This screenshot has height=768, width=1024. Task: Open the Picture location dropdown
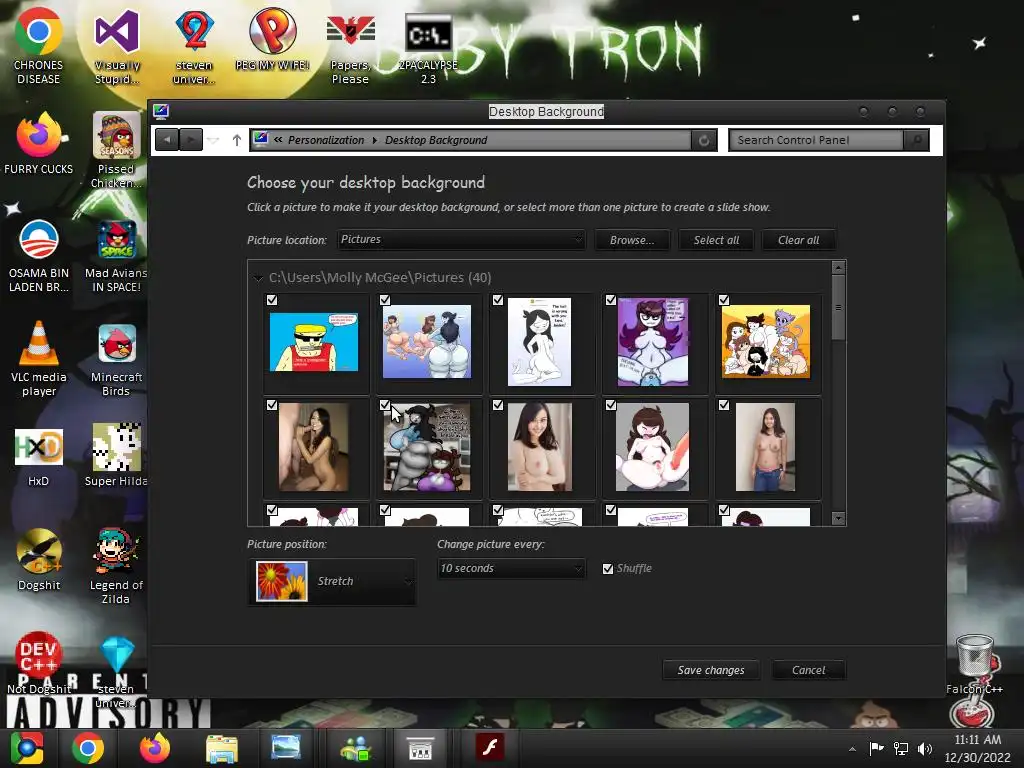[x=461, y=240]
